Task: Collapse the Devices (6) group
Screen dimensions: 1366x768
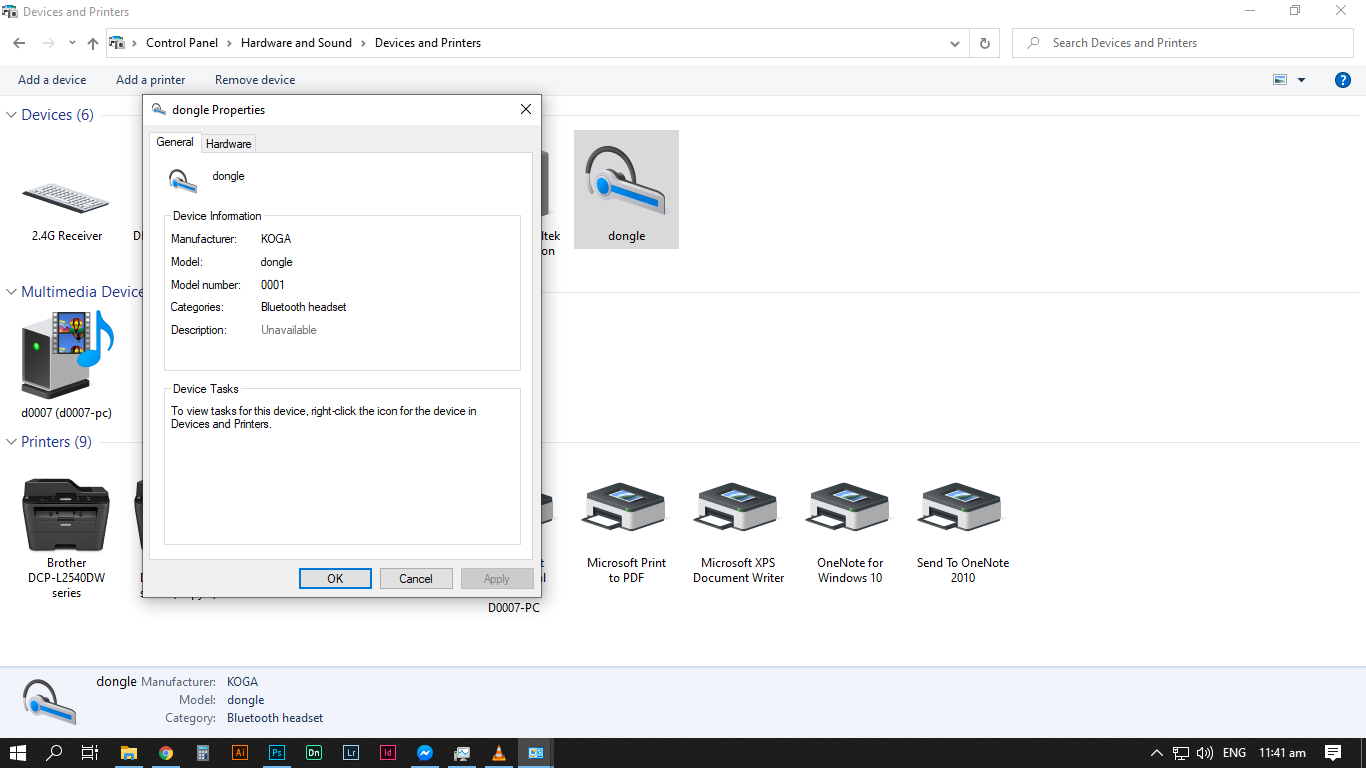Action: (x=12, y=115)
